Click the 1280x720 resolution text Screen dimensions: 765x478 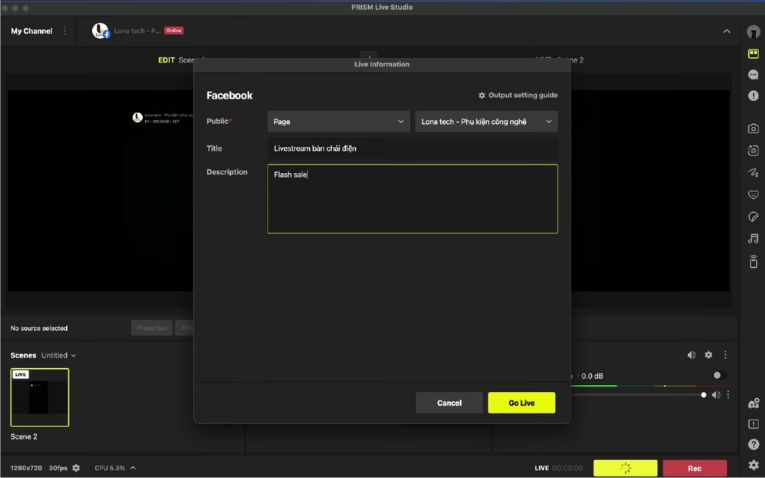26,468
